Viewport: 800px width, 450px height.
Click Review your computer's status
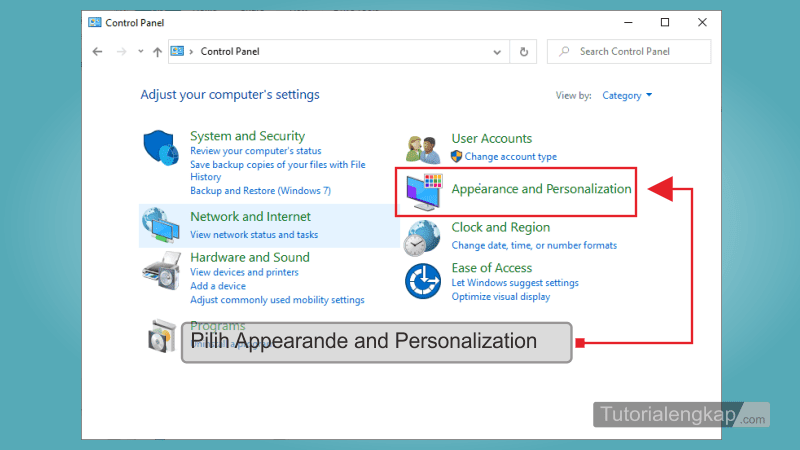256,151
